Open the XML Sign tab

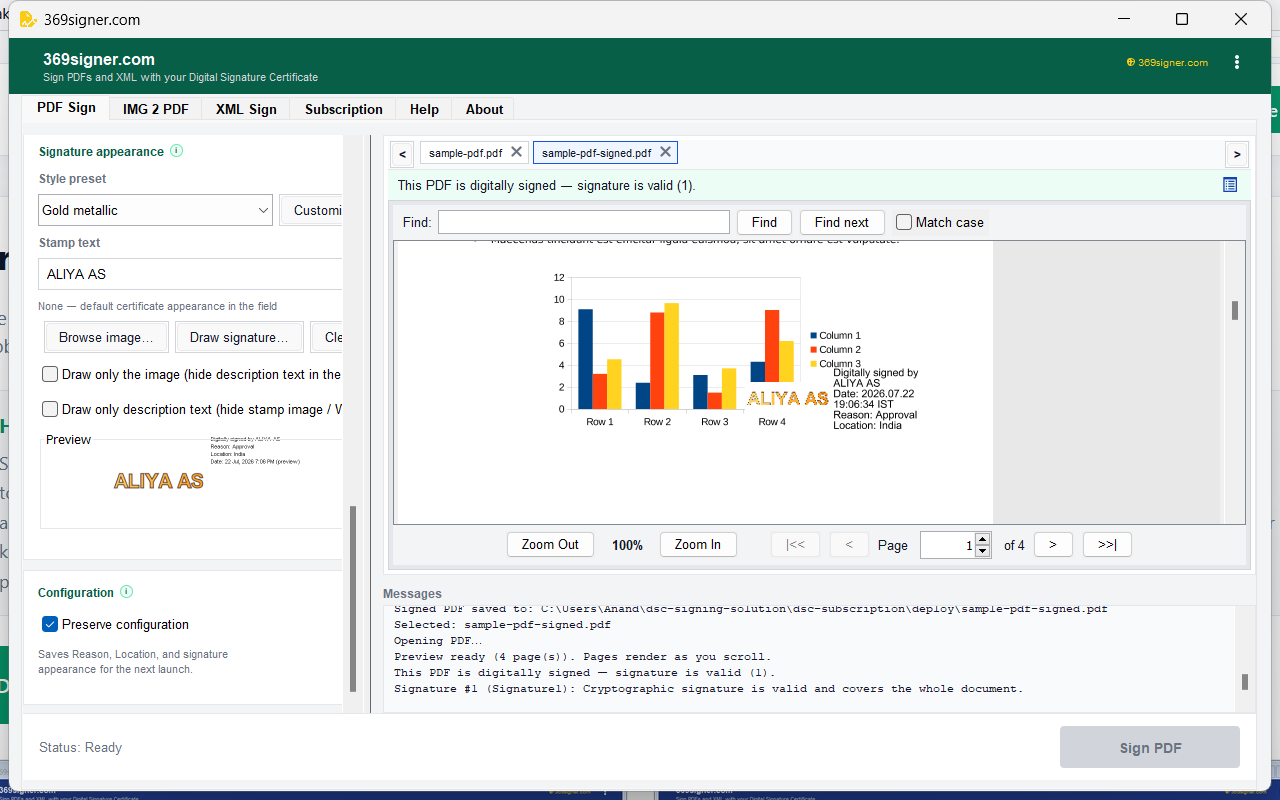(246, 109)
